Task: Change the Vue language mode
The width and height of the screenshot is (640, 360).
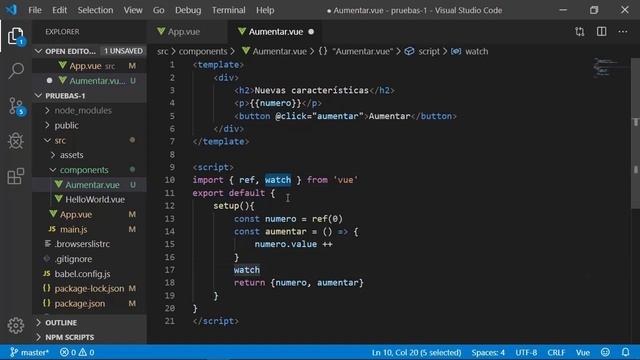Action: tap(582, 352)
